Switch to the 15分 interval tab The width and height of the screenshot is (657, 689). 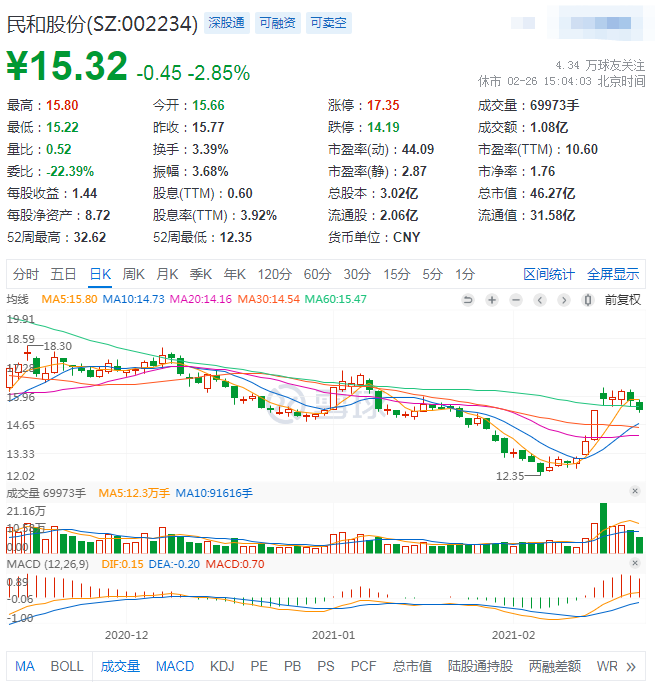tap(396, 274)
